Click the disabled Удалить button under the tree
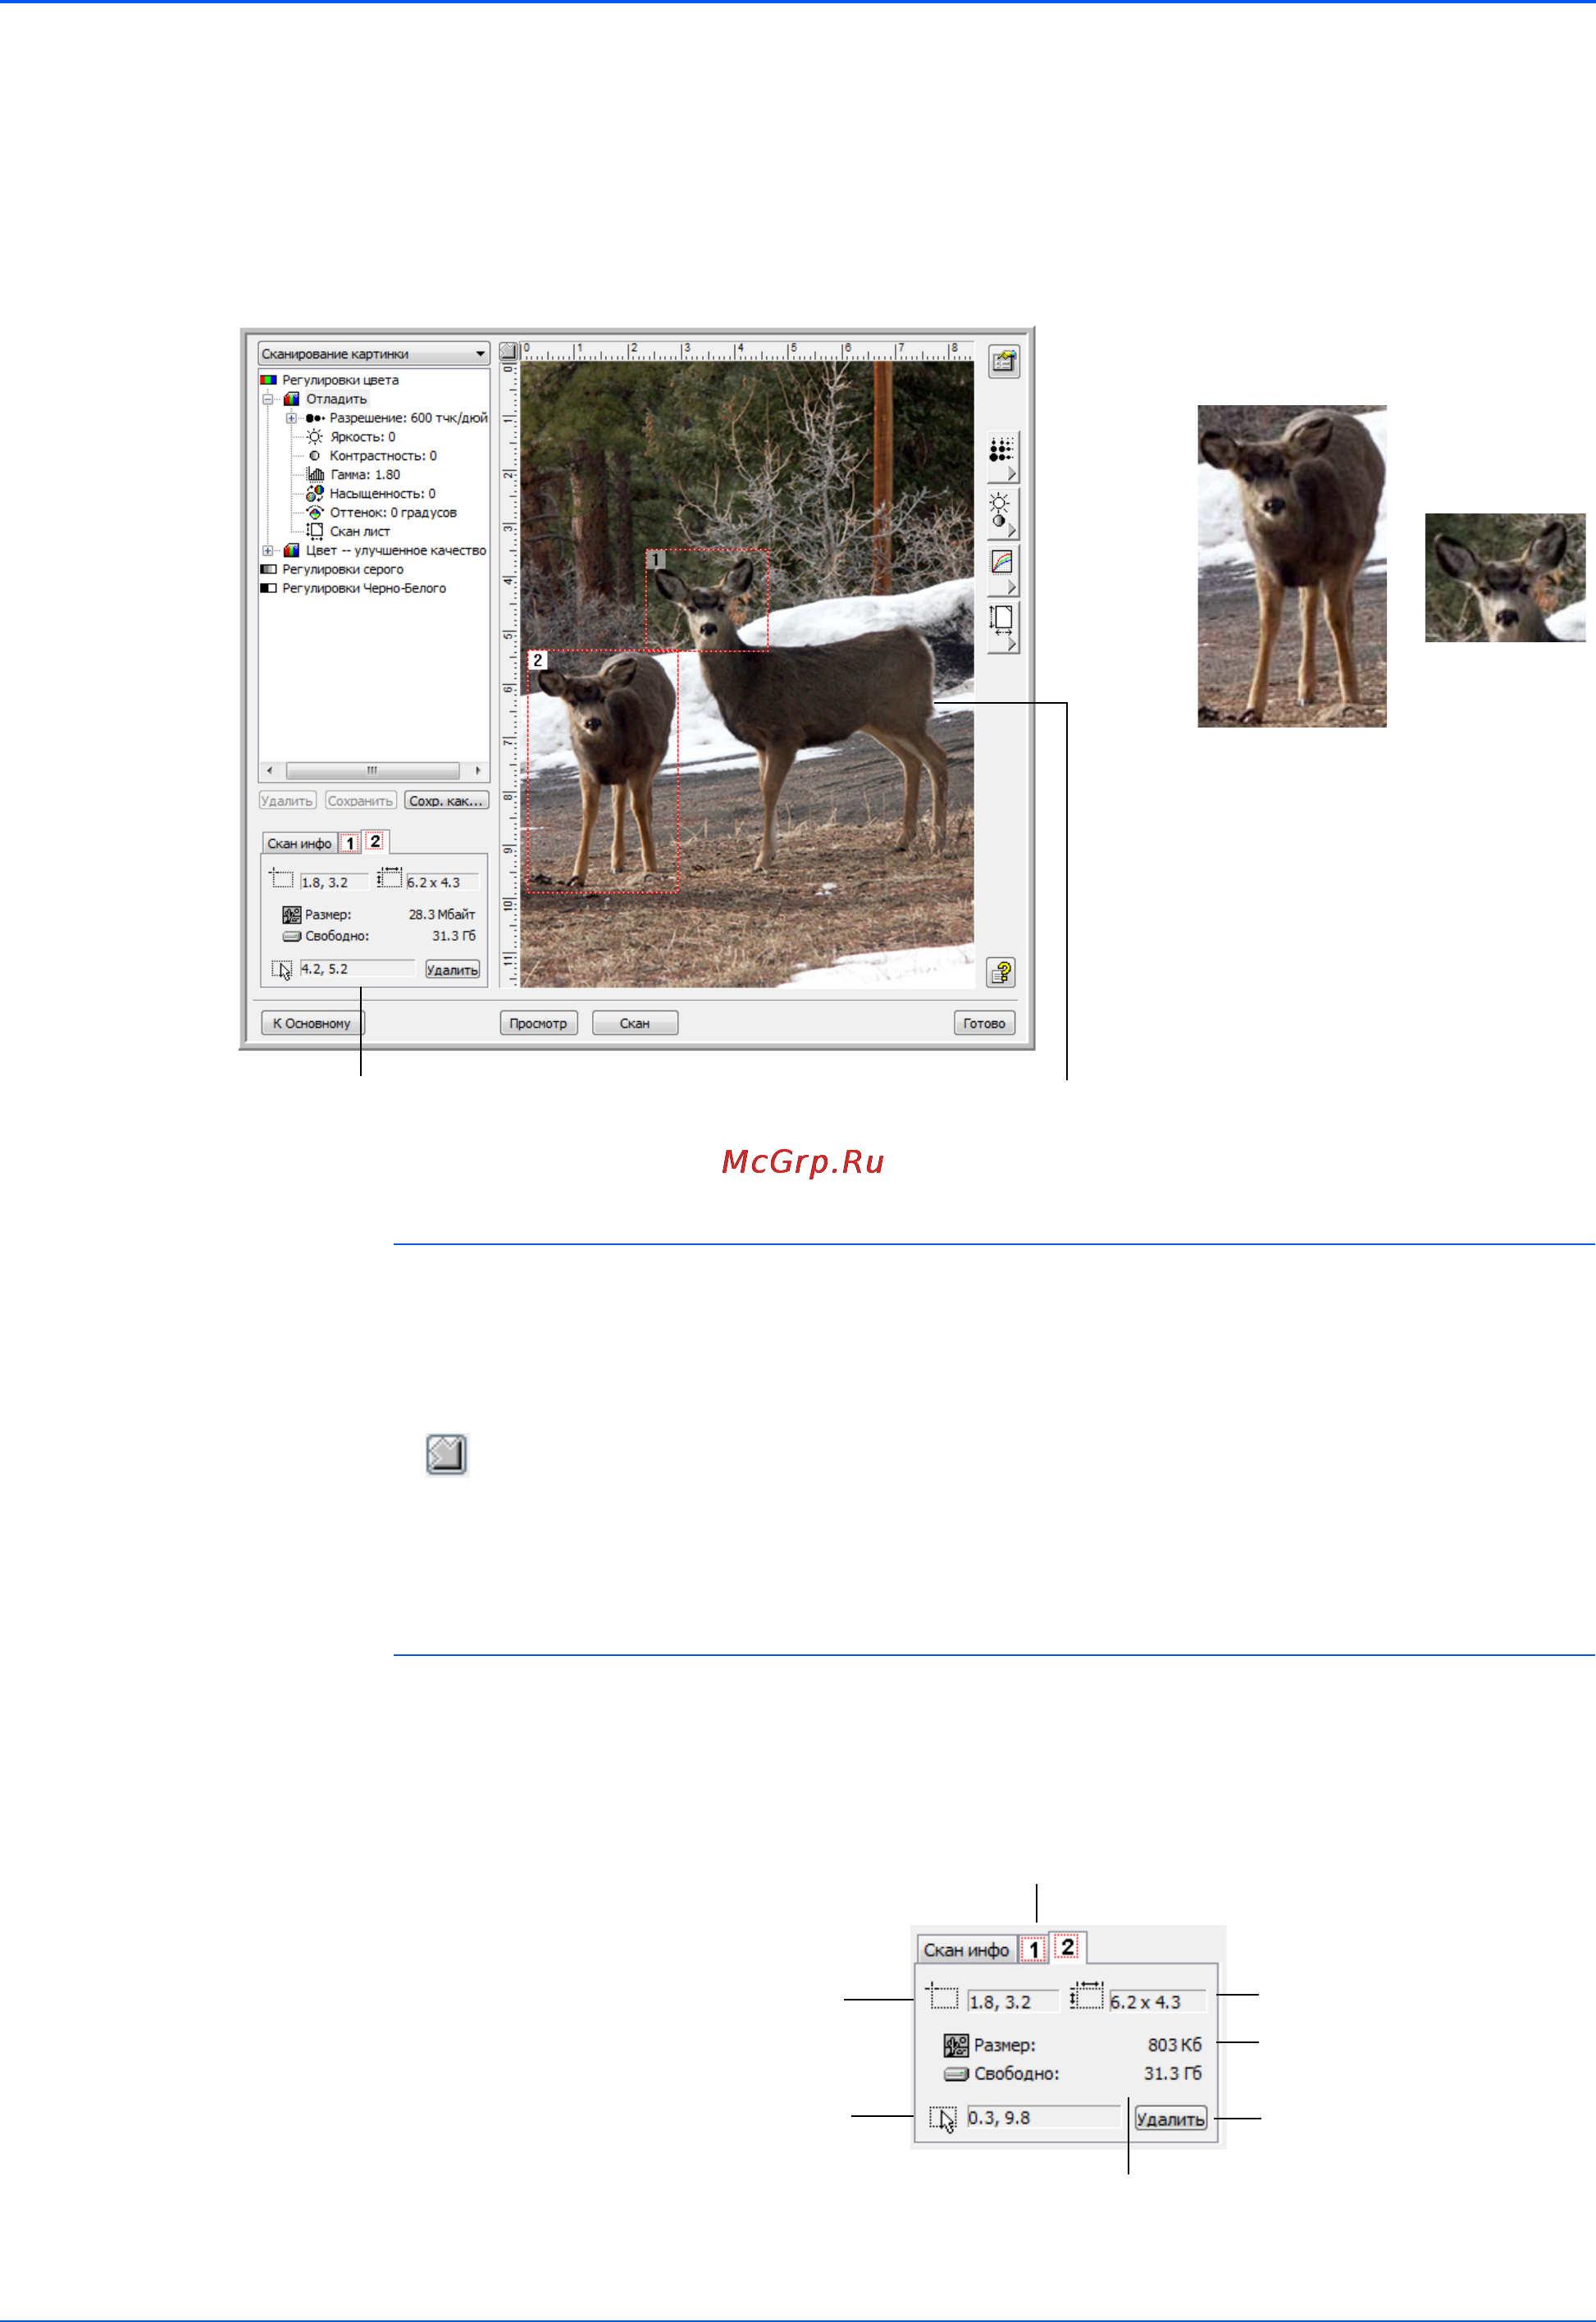 click(287, 801)
